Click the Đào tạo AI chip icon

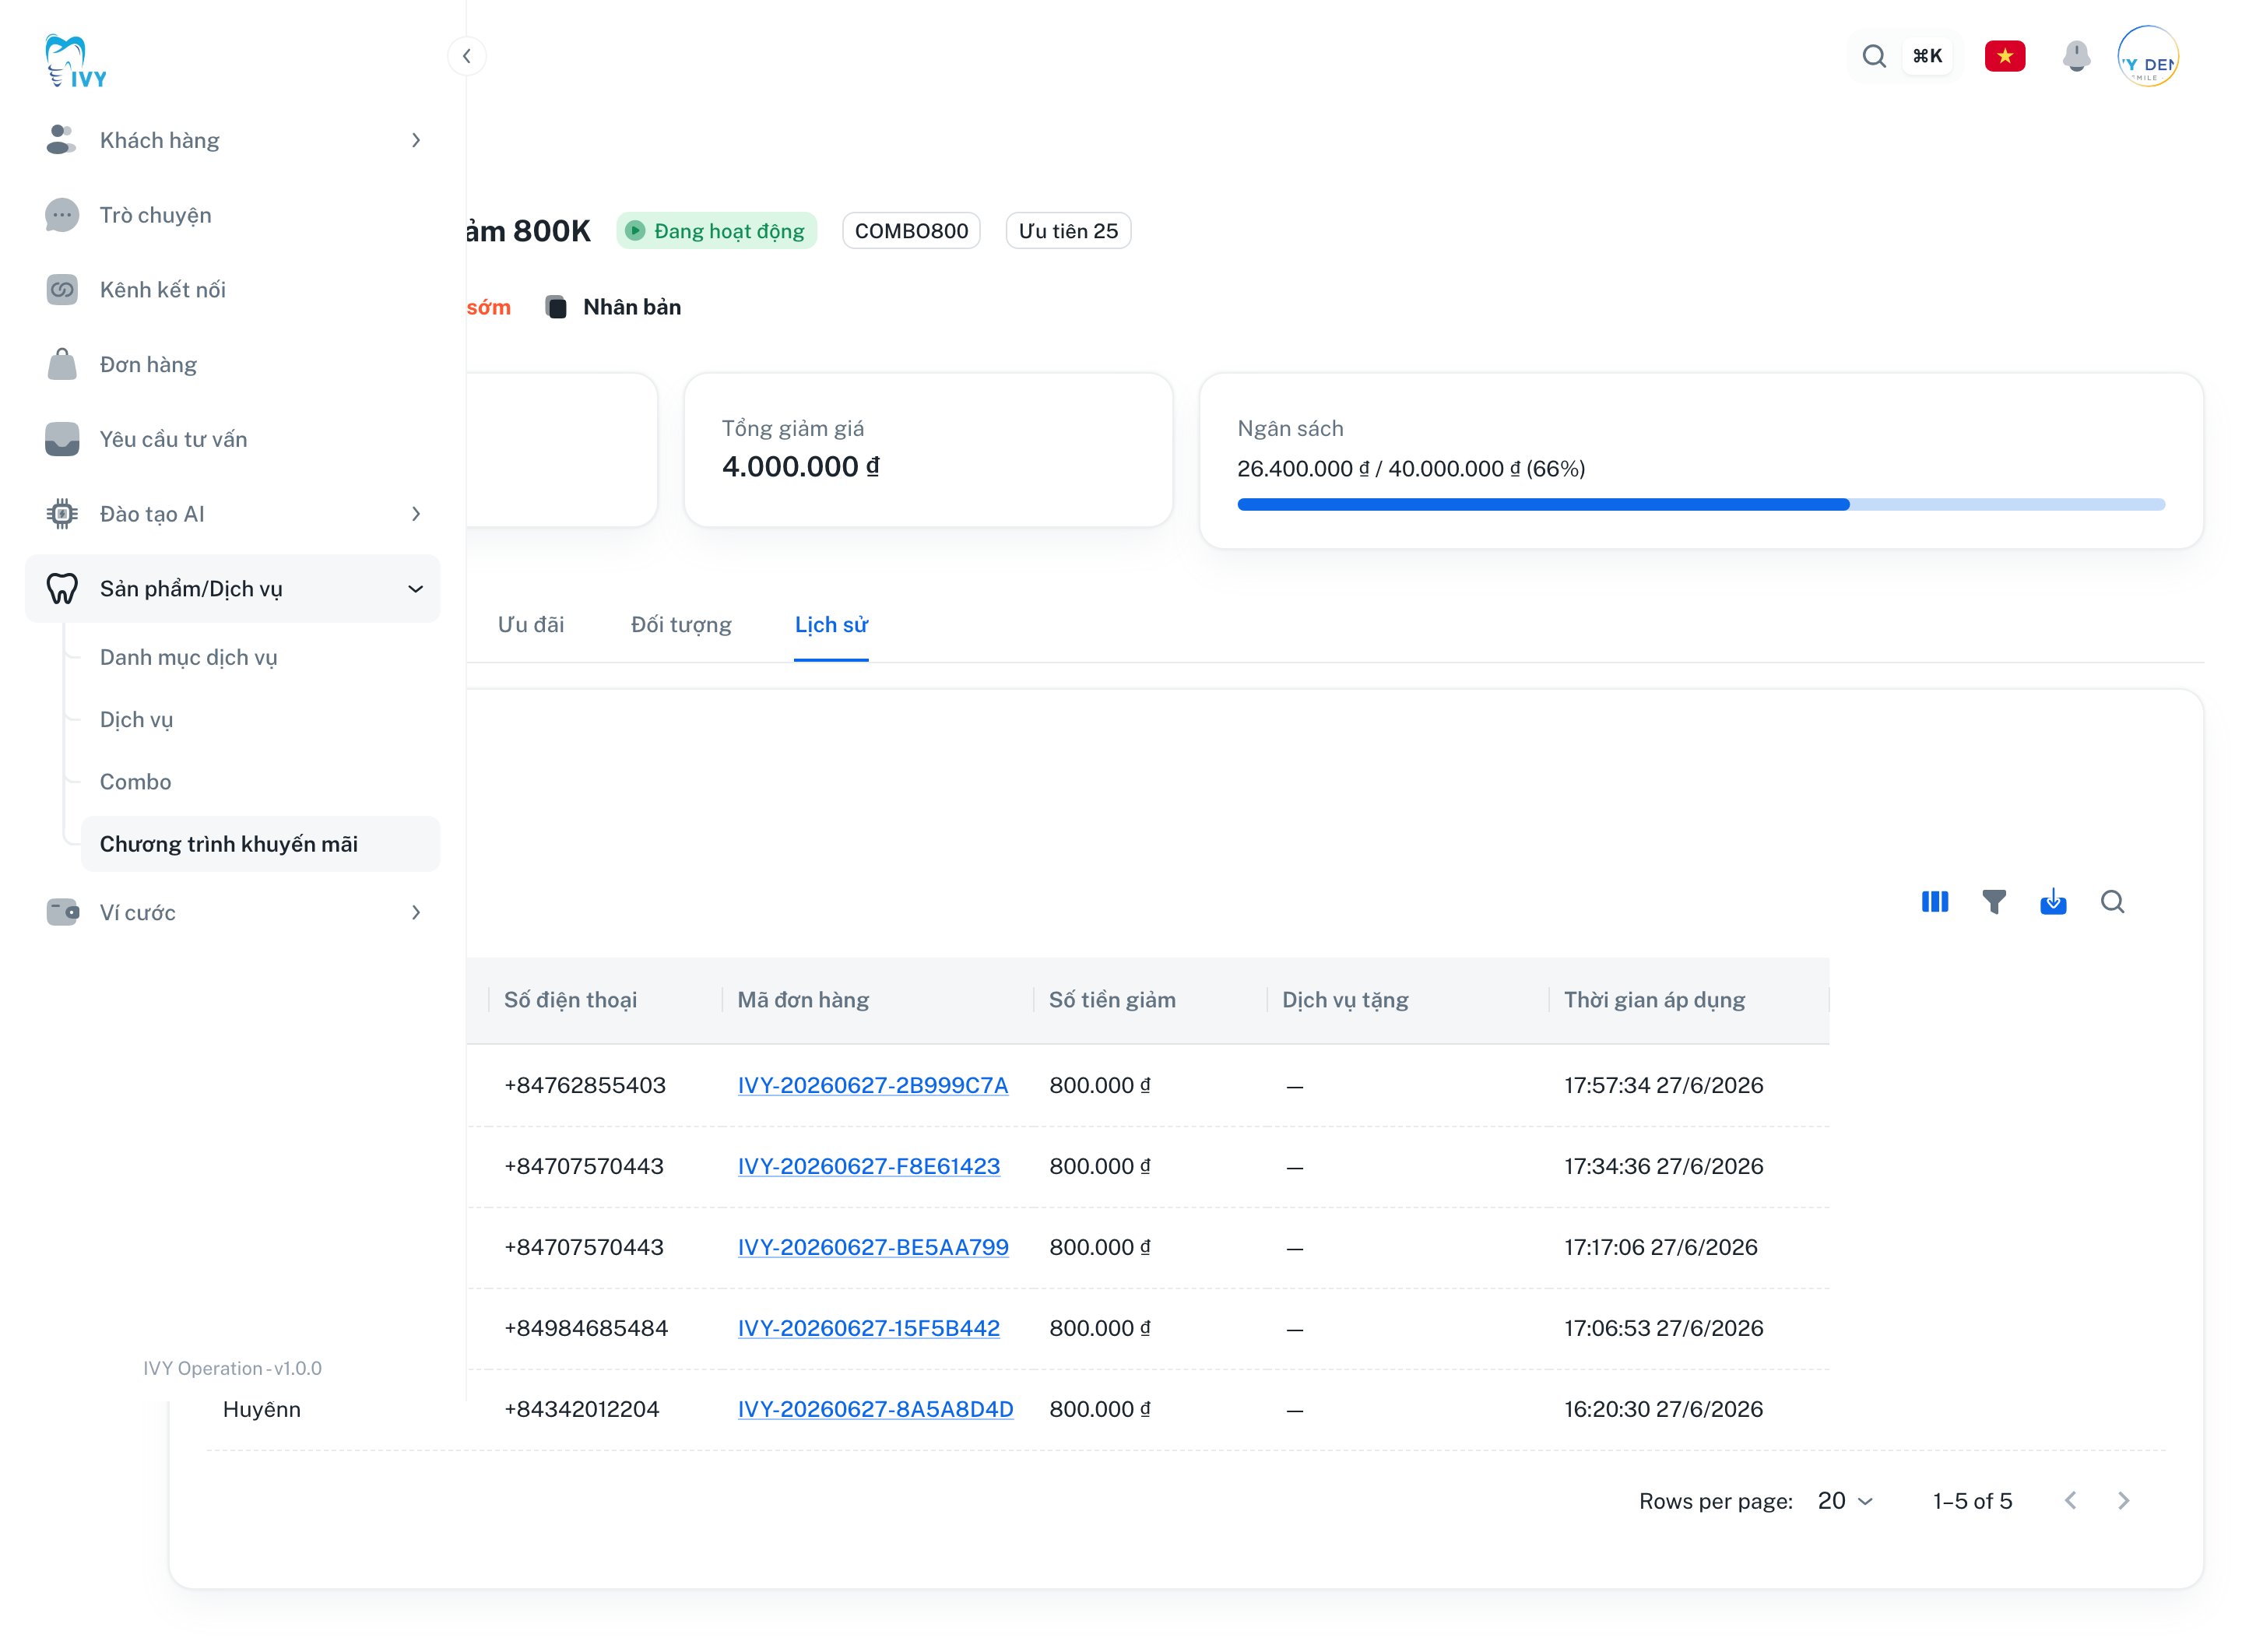click(61, 514)
